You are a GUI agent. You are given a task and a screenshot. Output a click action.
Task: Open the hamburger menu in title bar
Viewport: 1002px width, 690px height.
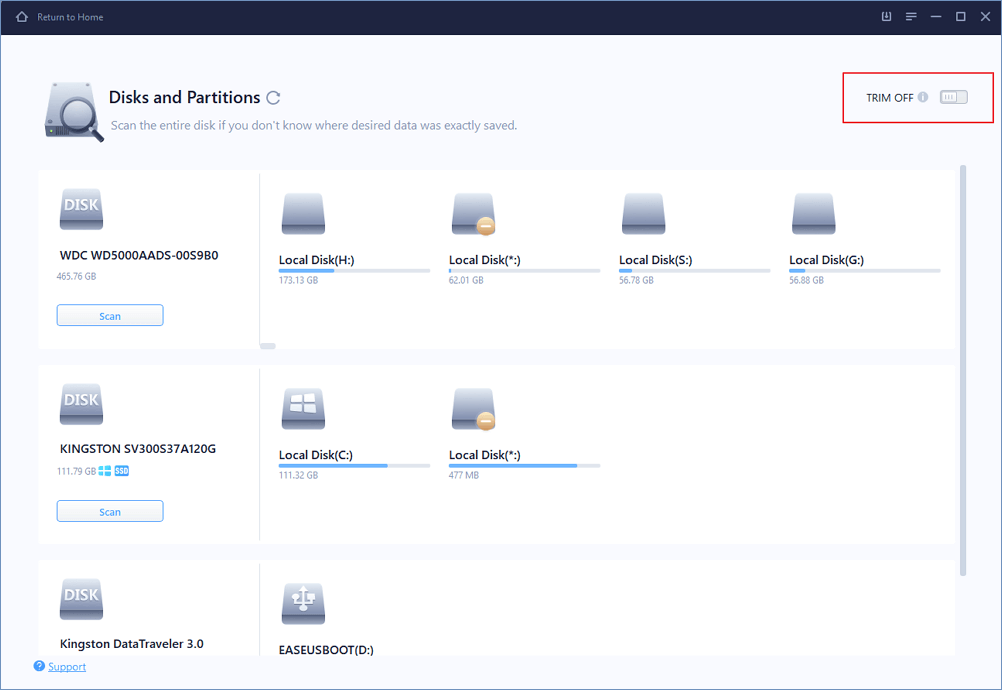[x=911, y=17]
